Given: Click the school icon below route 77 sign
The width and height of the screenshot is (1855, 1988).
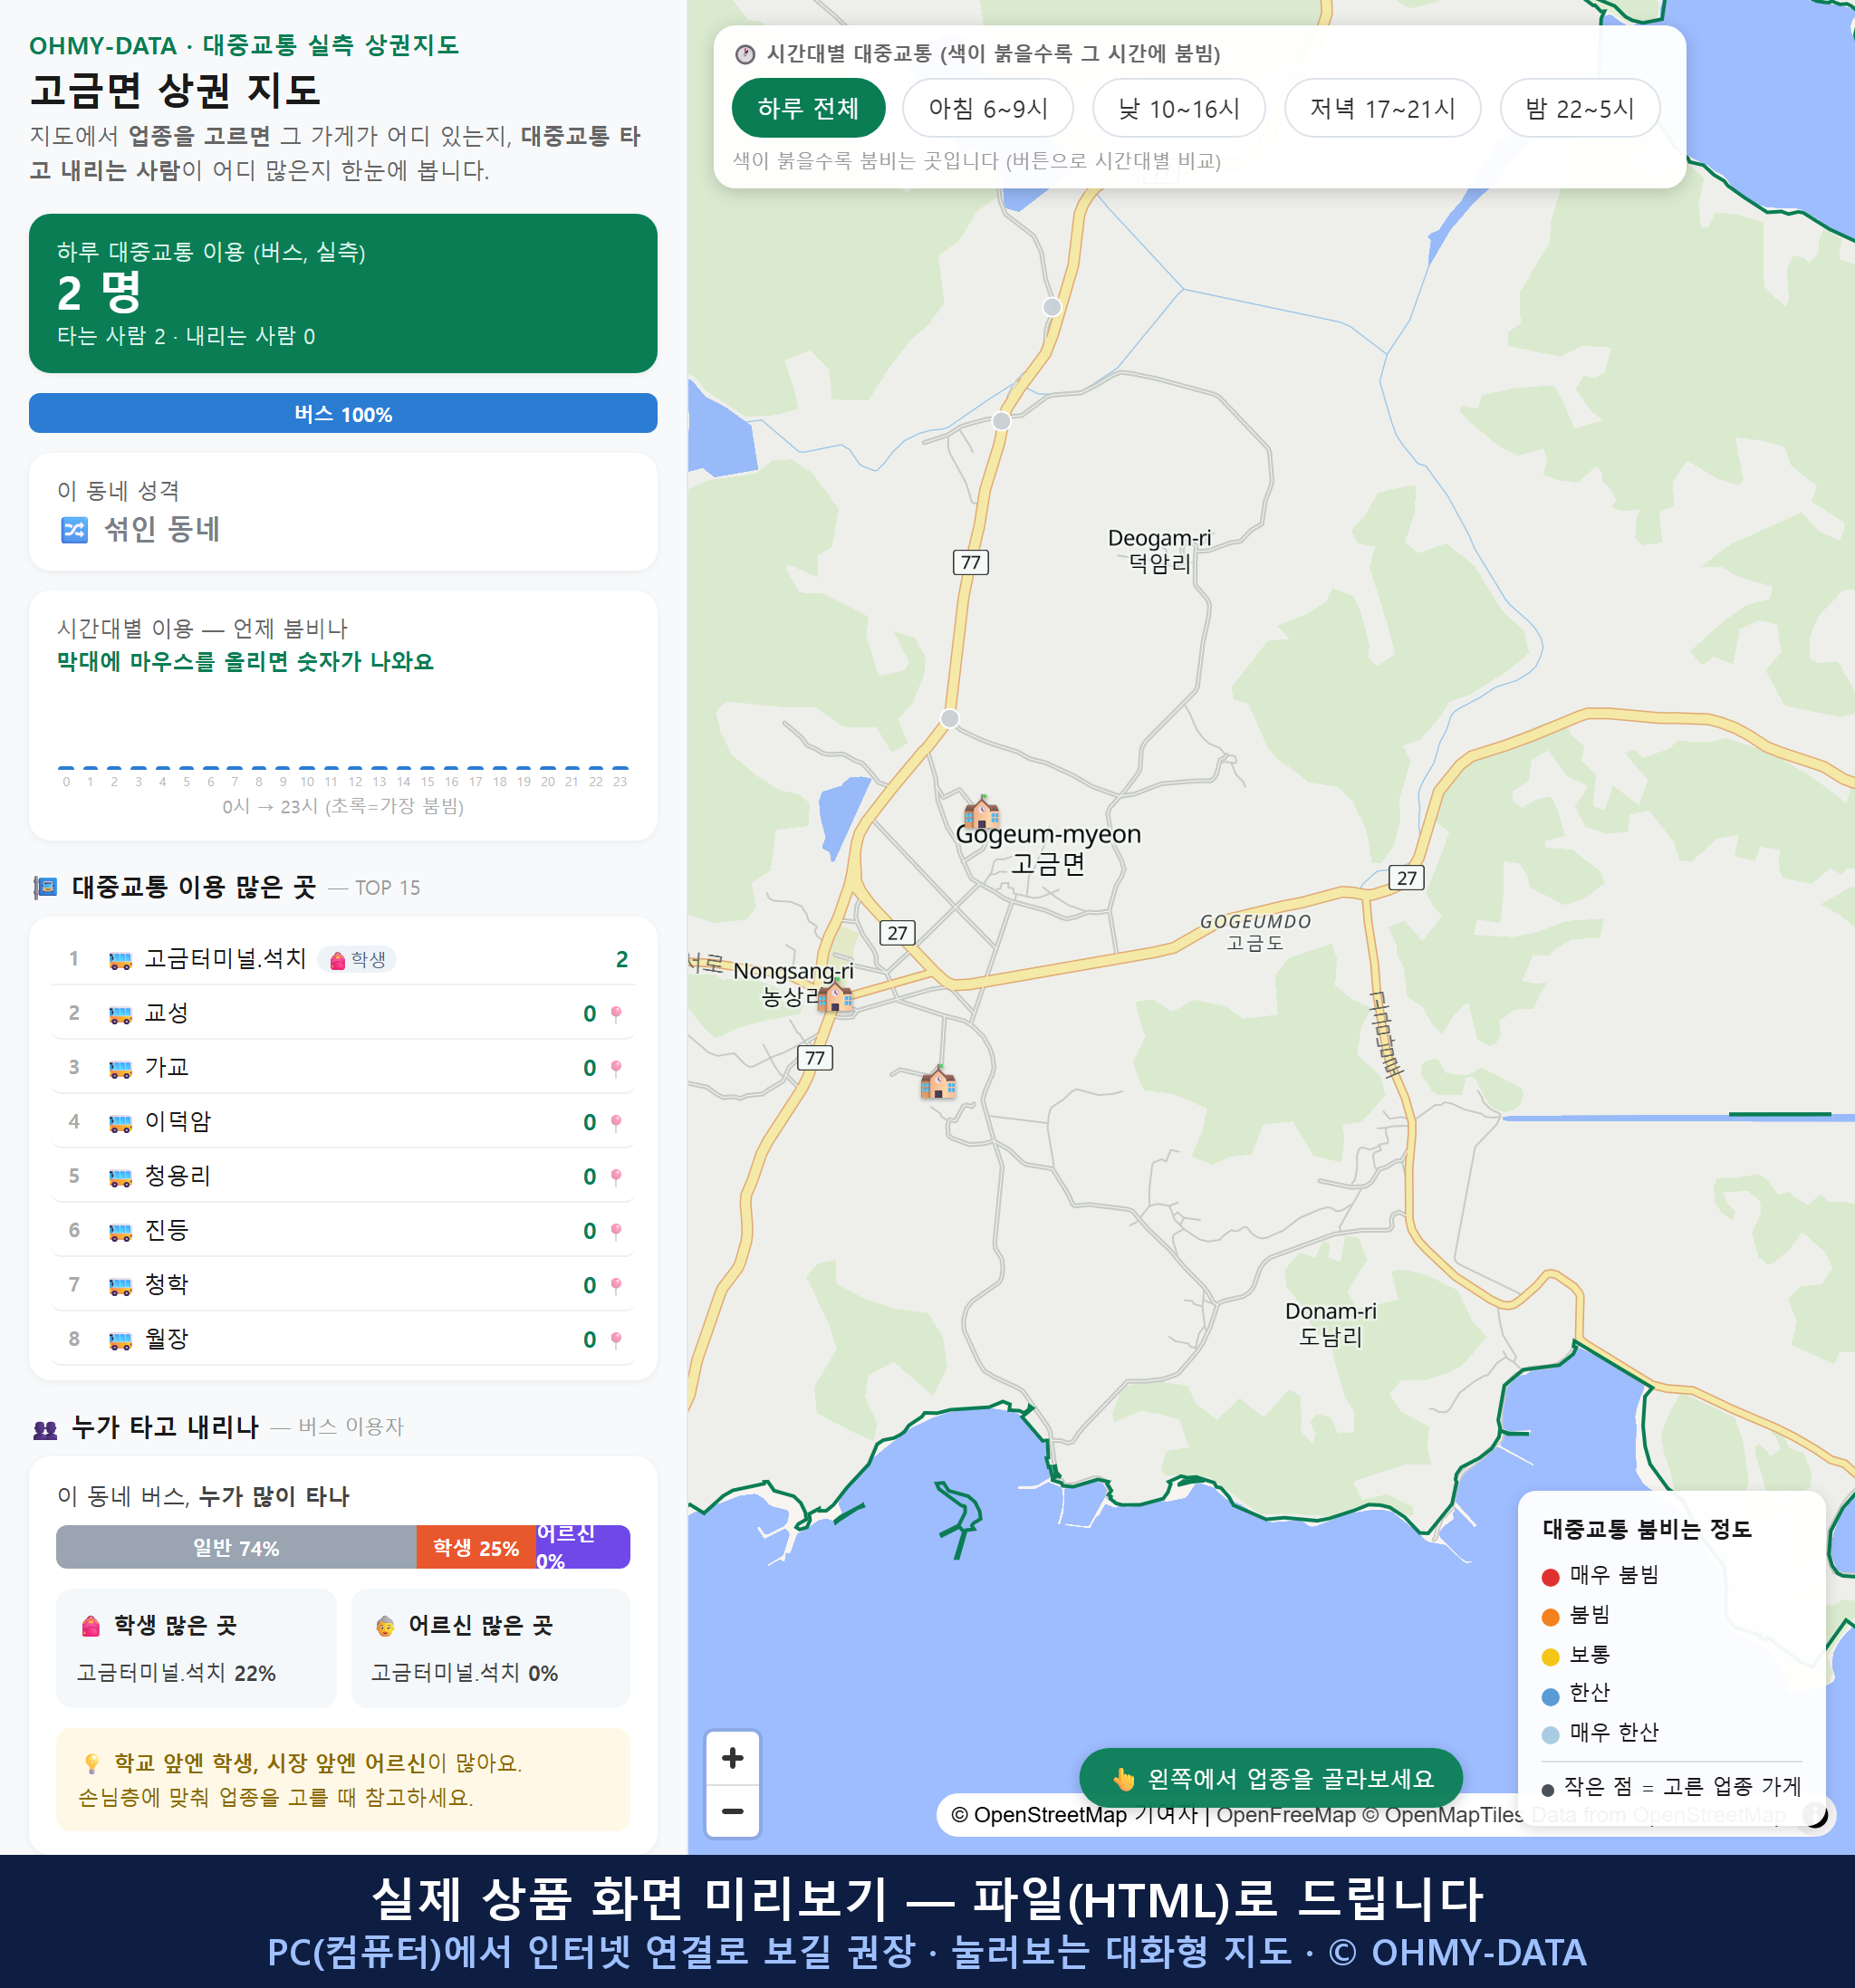Looking at the screenshot, I should (938, 1081).
